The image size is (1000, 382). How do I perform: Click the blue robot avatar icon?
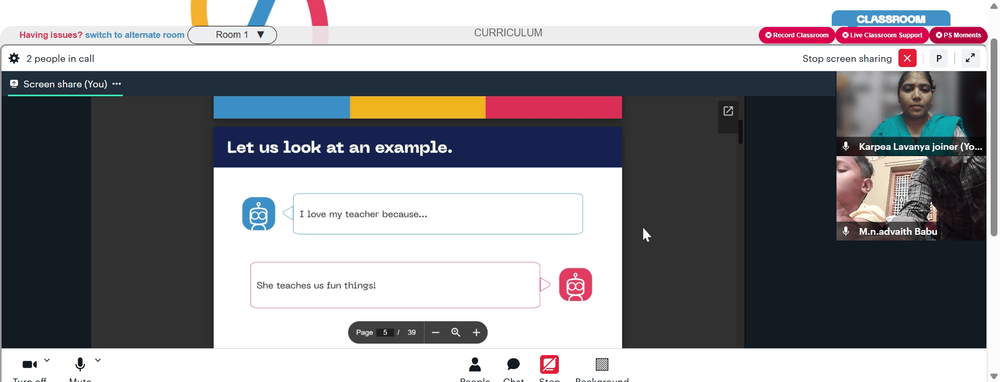click(x=258, y=214)
